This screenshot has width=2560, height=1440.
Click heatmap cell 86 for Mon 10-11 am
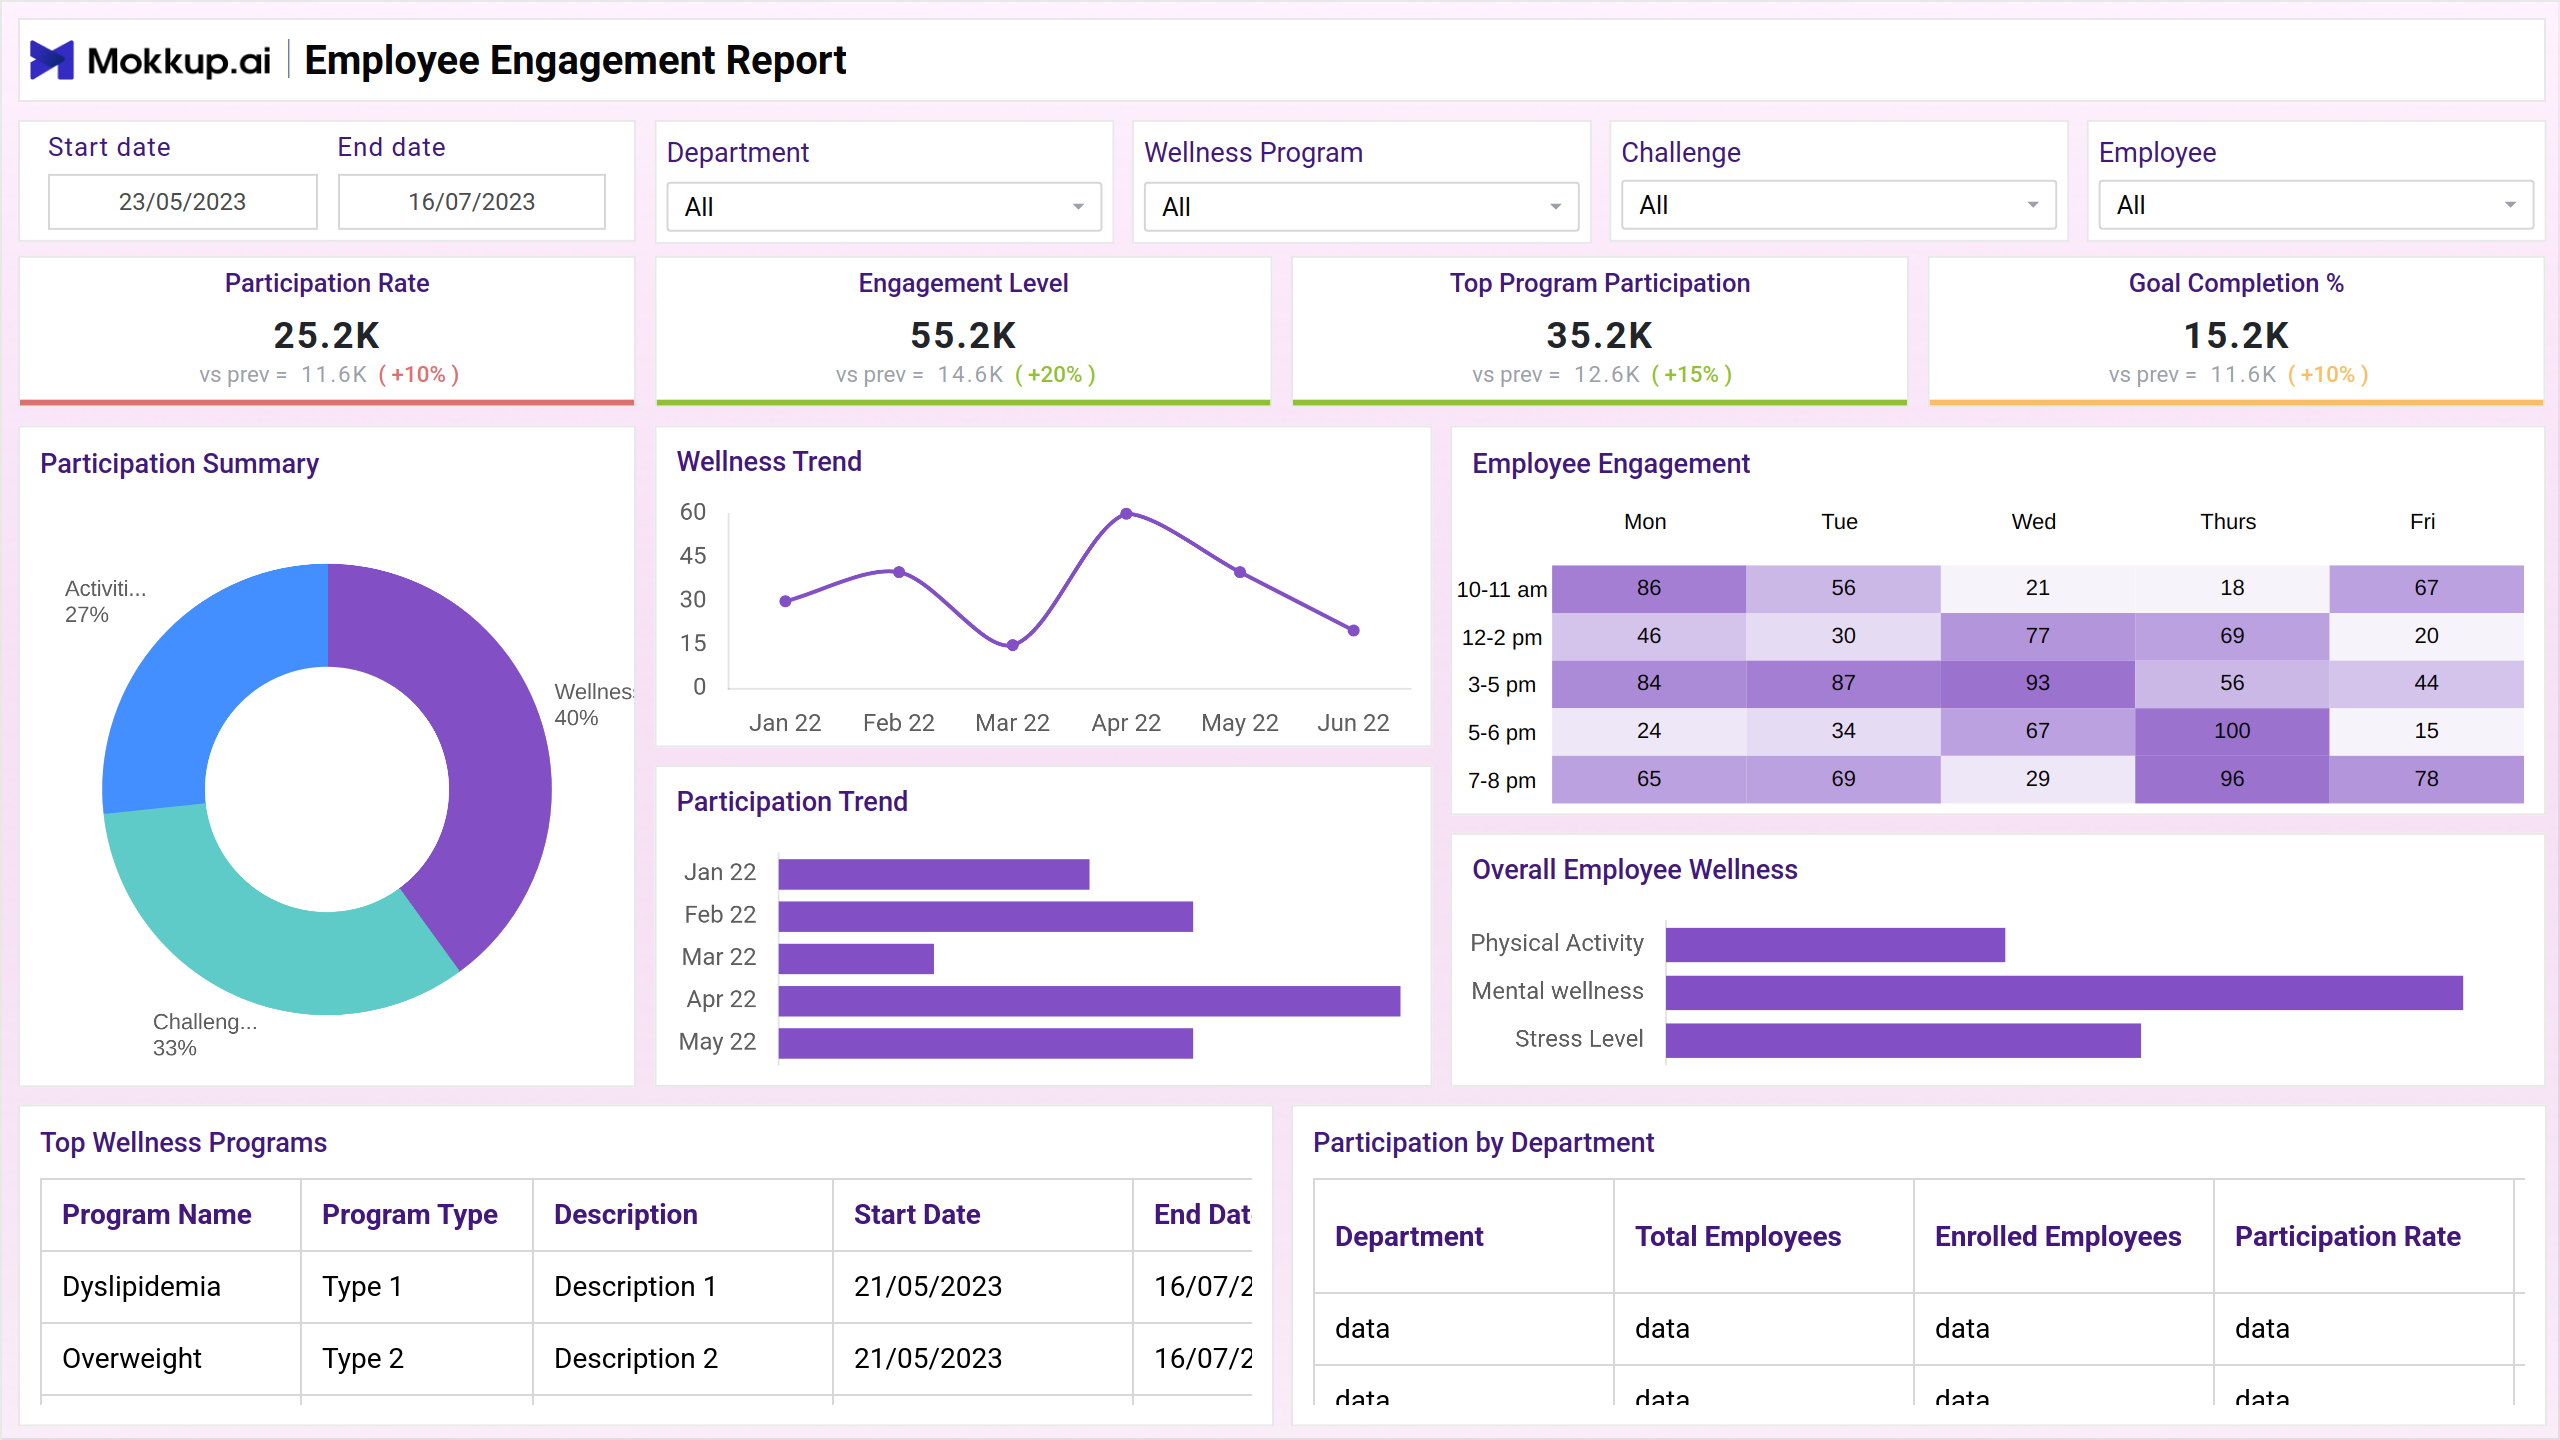click(1649, 588)
